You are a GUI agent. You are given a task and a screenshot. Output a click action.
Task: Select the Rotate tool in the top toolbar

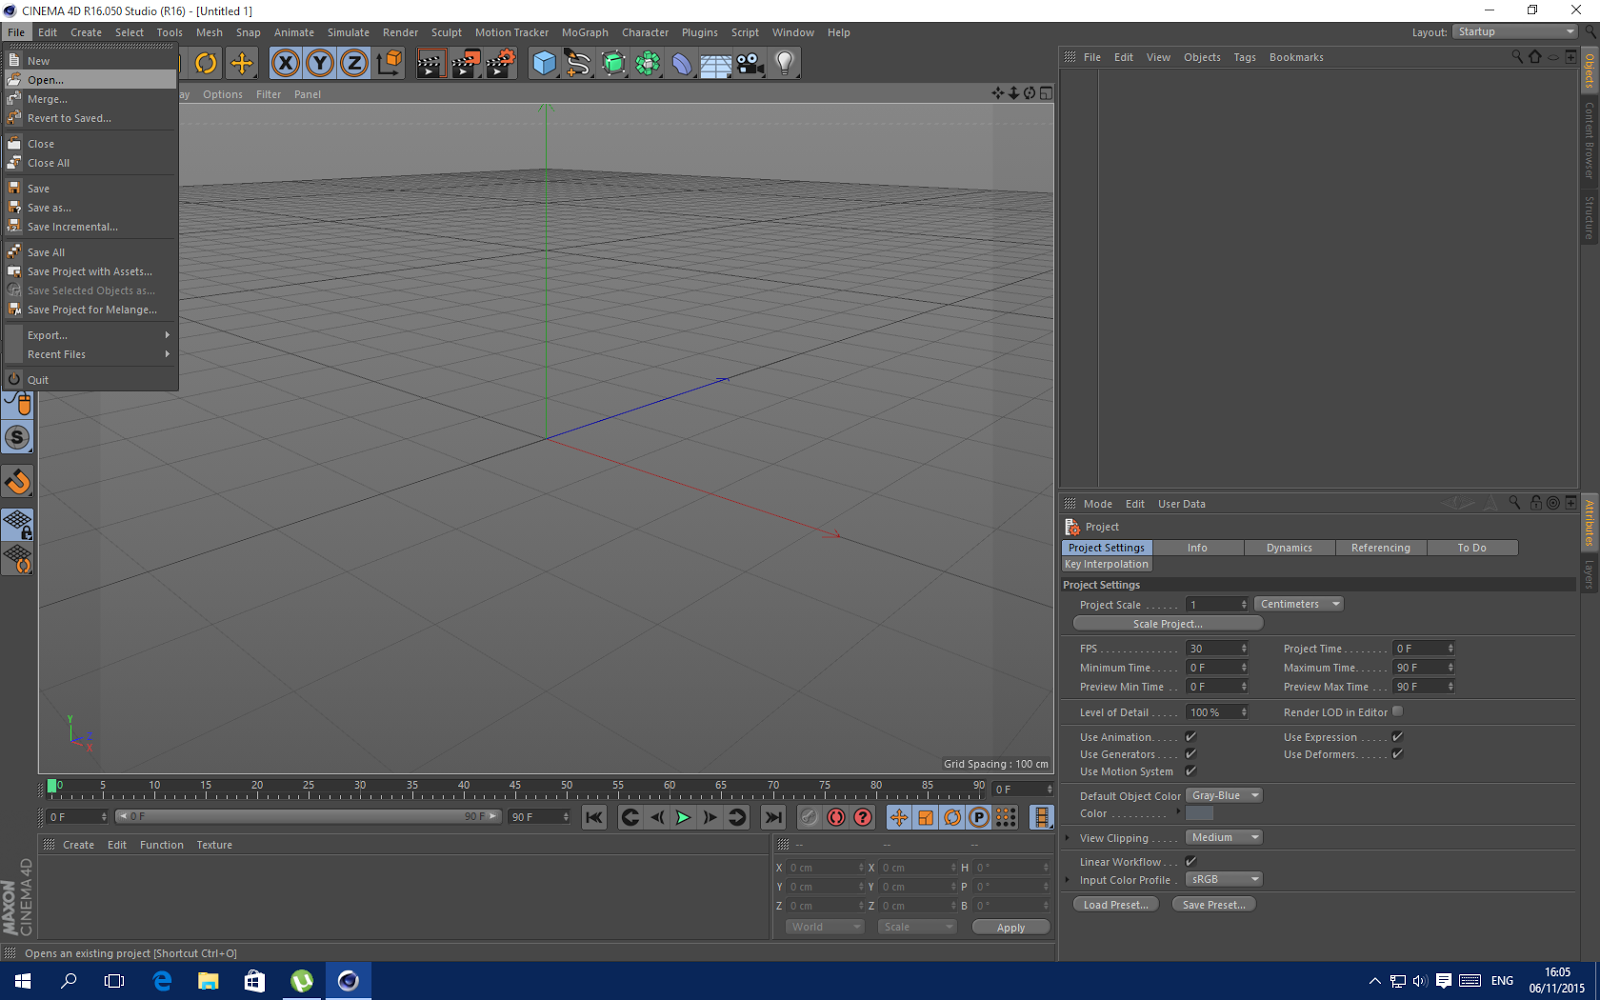point(206,63)
